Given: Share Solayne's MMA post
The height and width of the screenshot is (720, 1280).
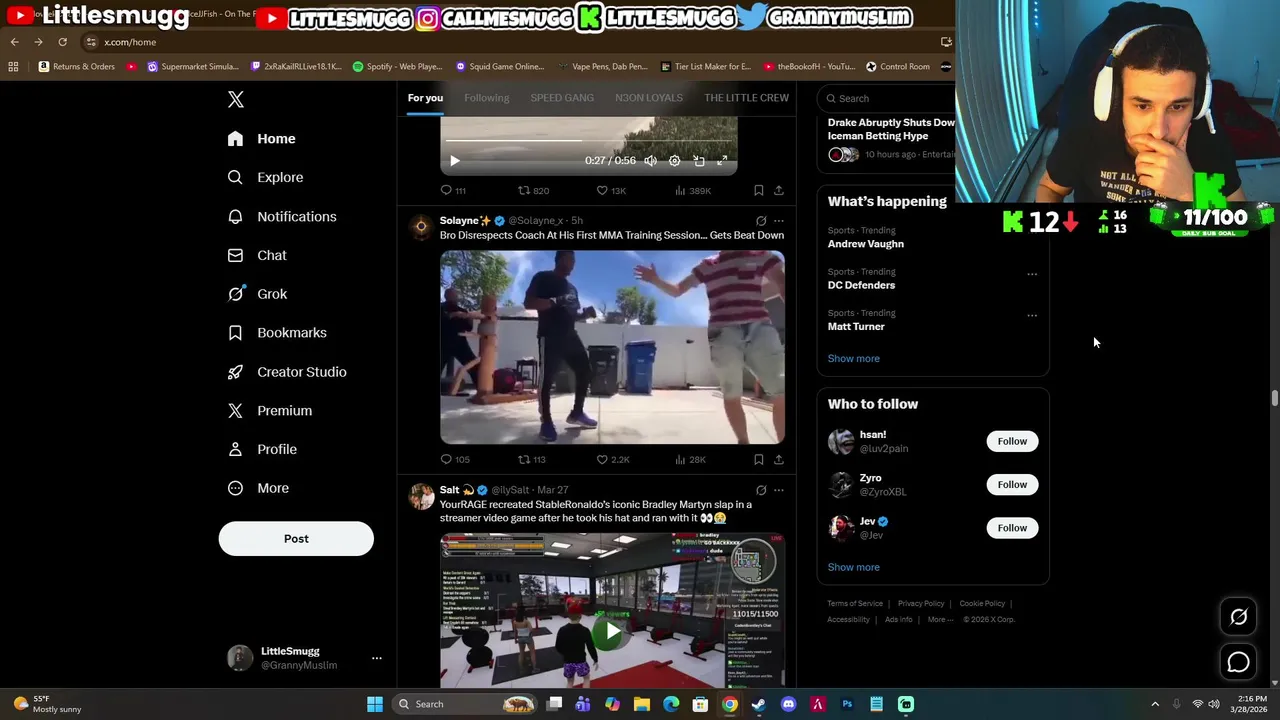Looking at the screenshot, I should click(x=779, y=459).
